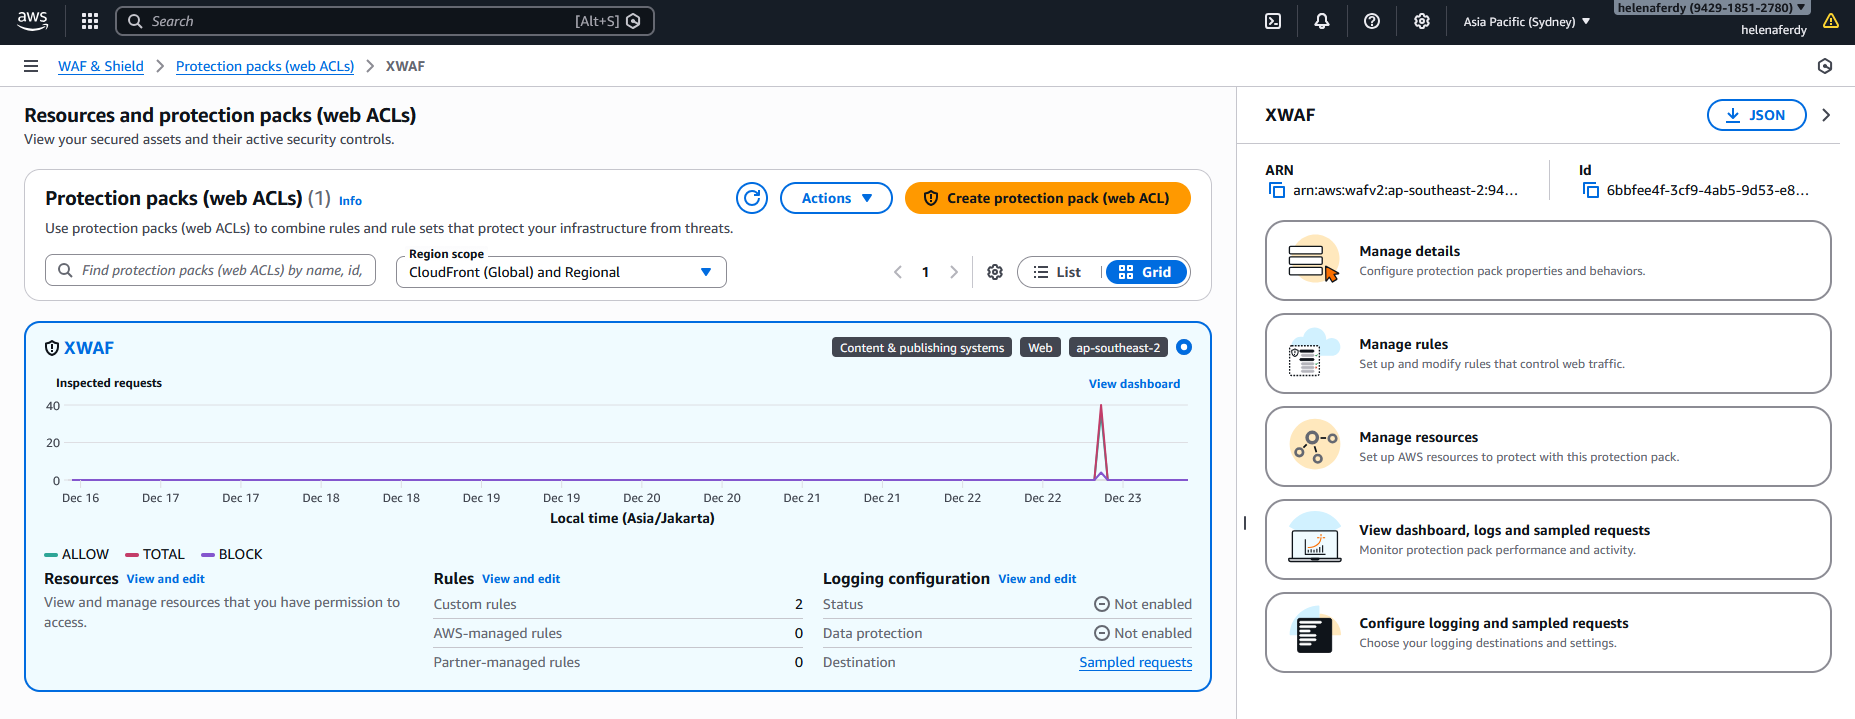Open the Actions dropdown
This screenshot has height=719, width=1855.
pyautogui.click(x=836, y=198)
